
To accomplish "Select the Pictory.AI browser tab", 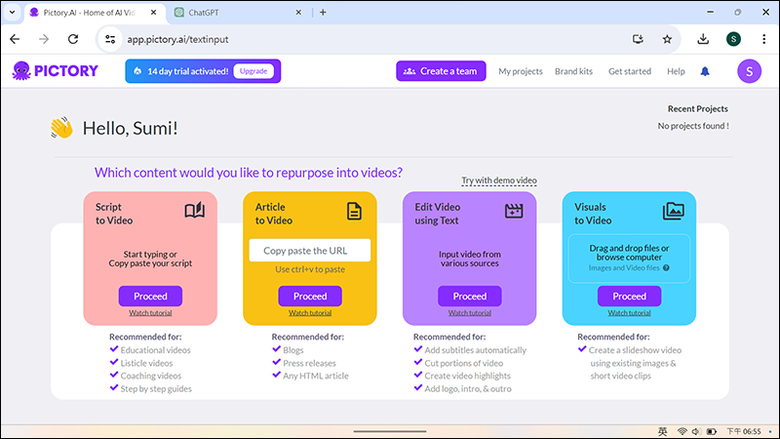I will click(x=93, y=12).
